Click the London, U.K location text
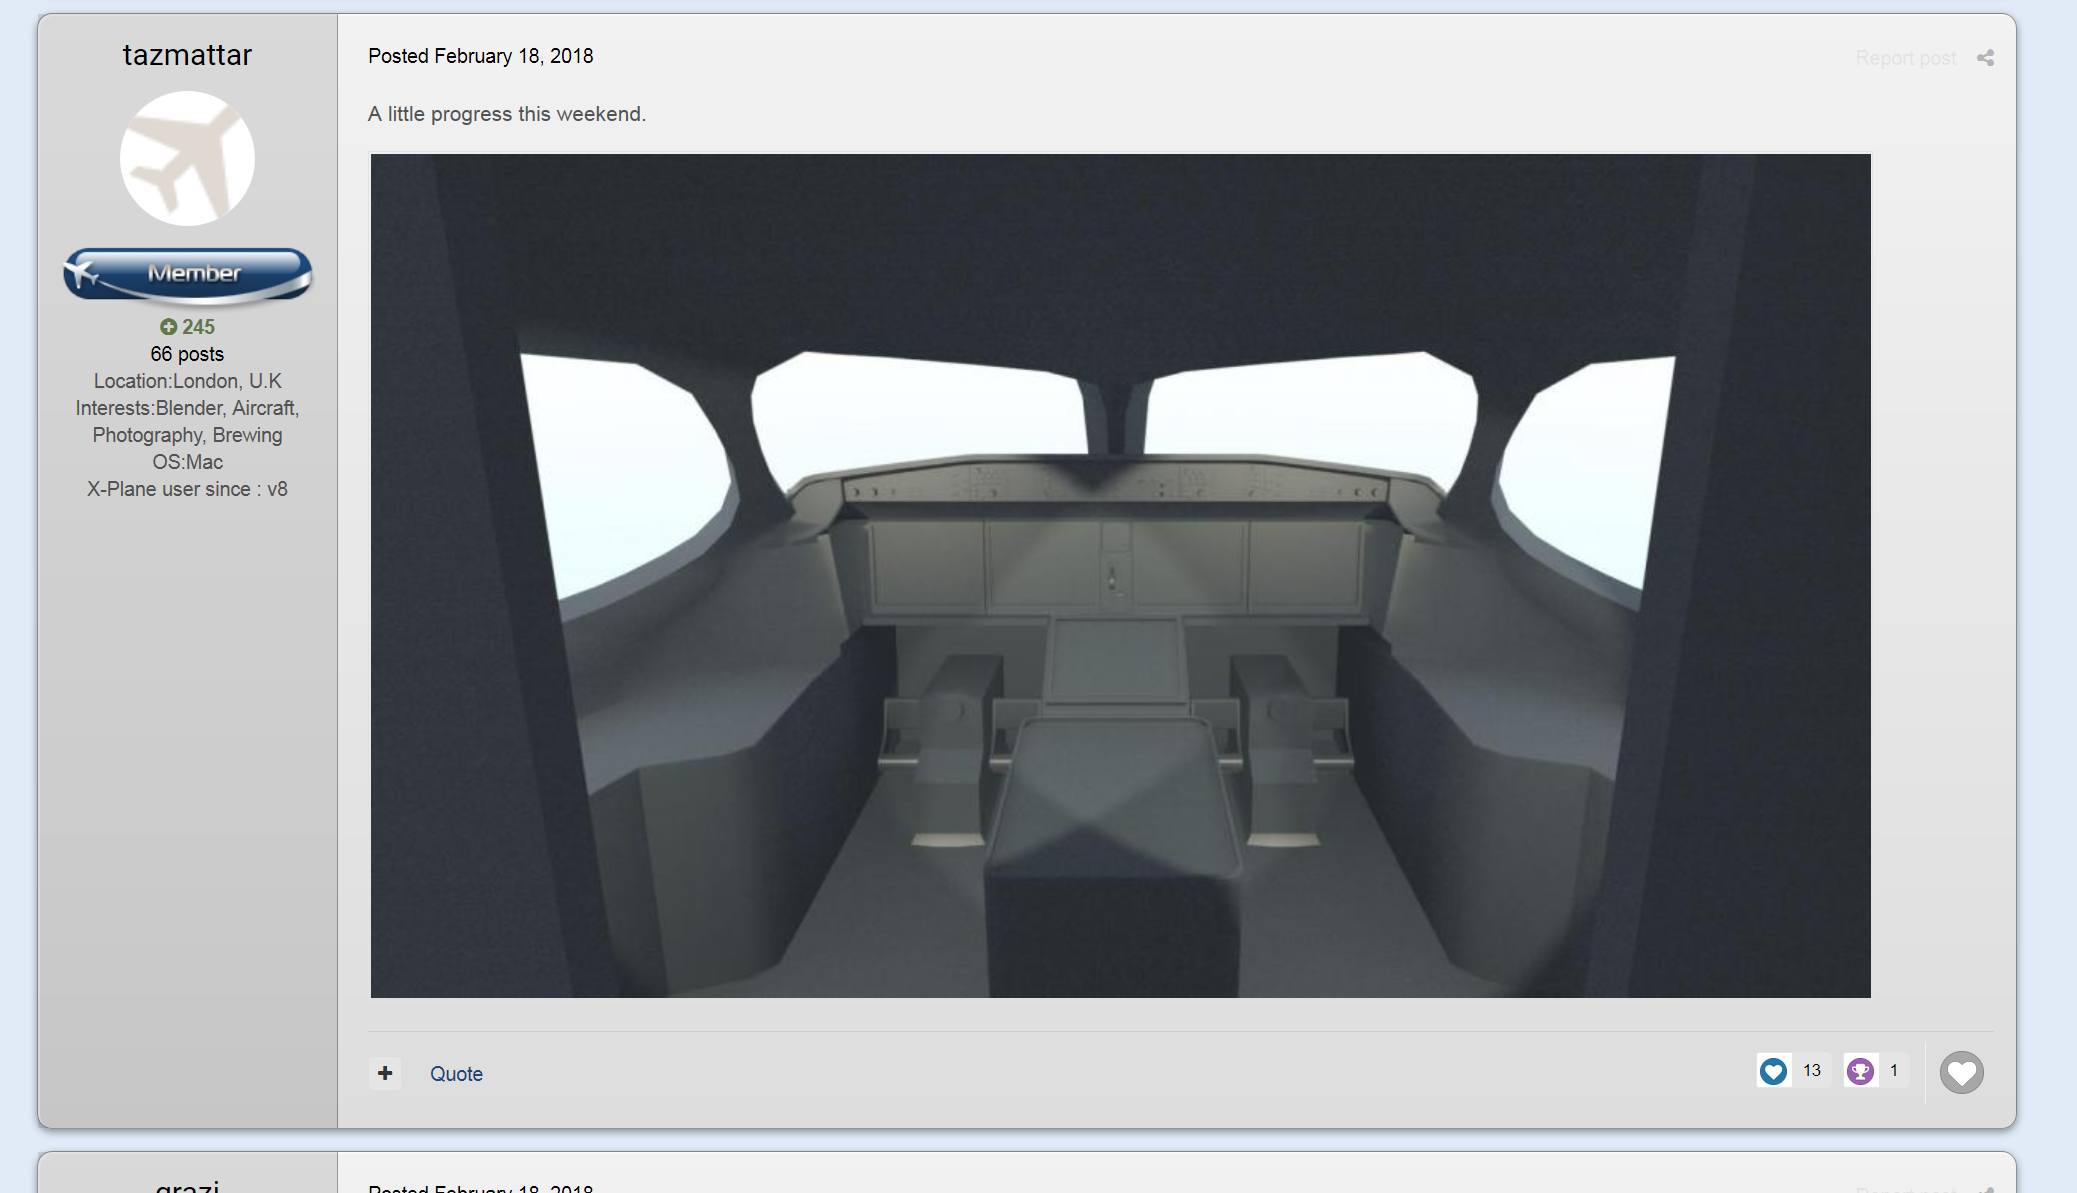The height and width of the screenshot is (1193, 2077). coord(227,381)
